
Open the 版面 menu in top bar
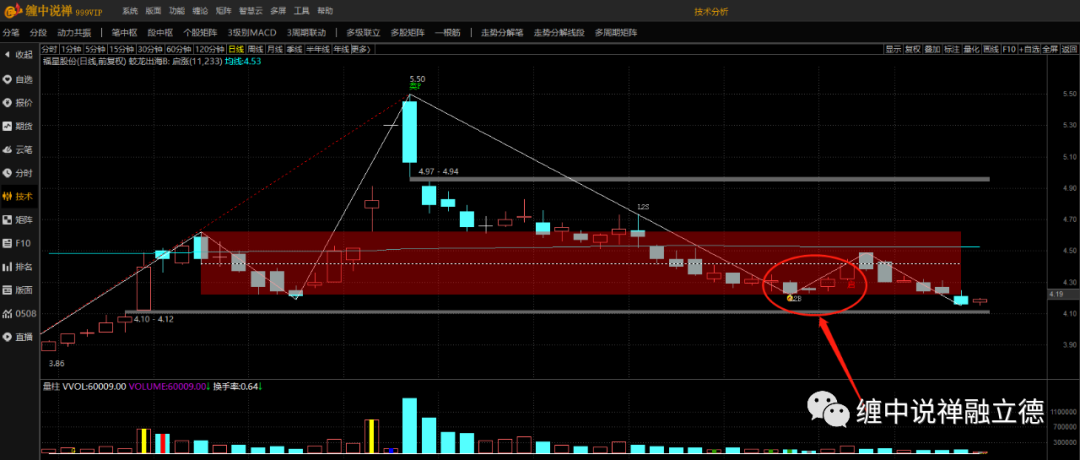coord(153,11)
